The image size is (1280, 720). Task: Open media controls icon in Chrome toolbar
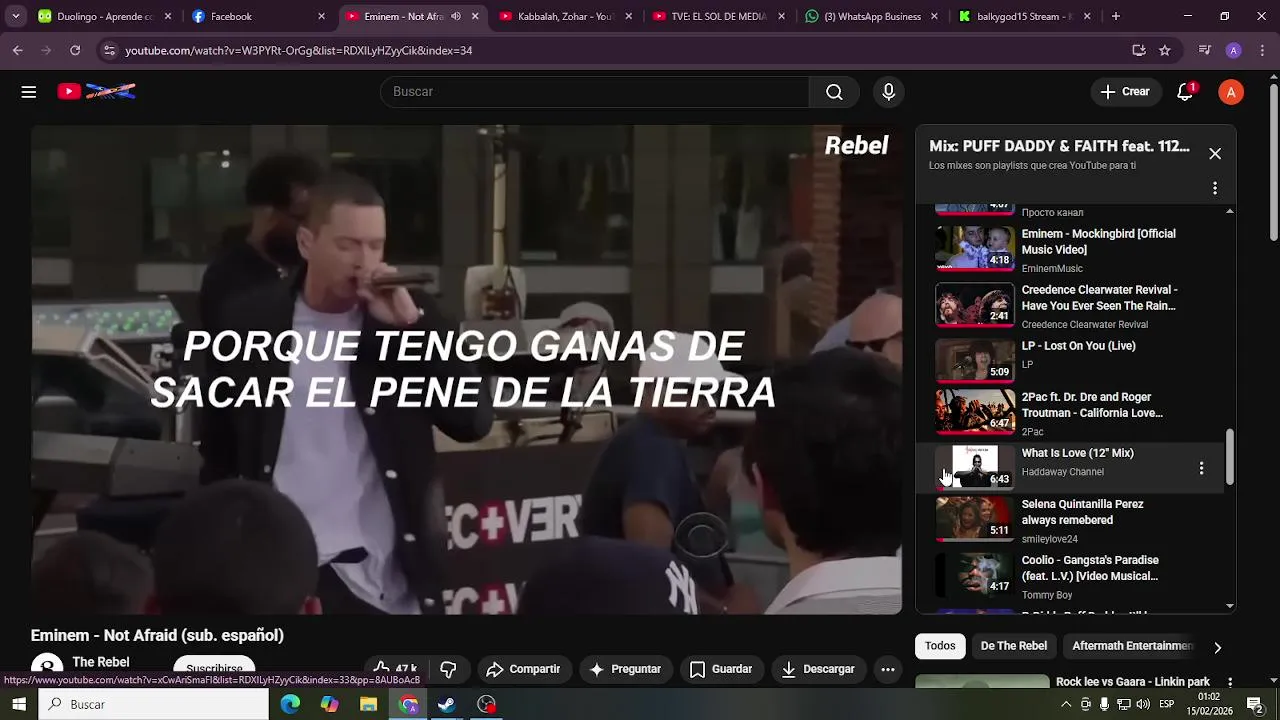coord(1205,50)
